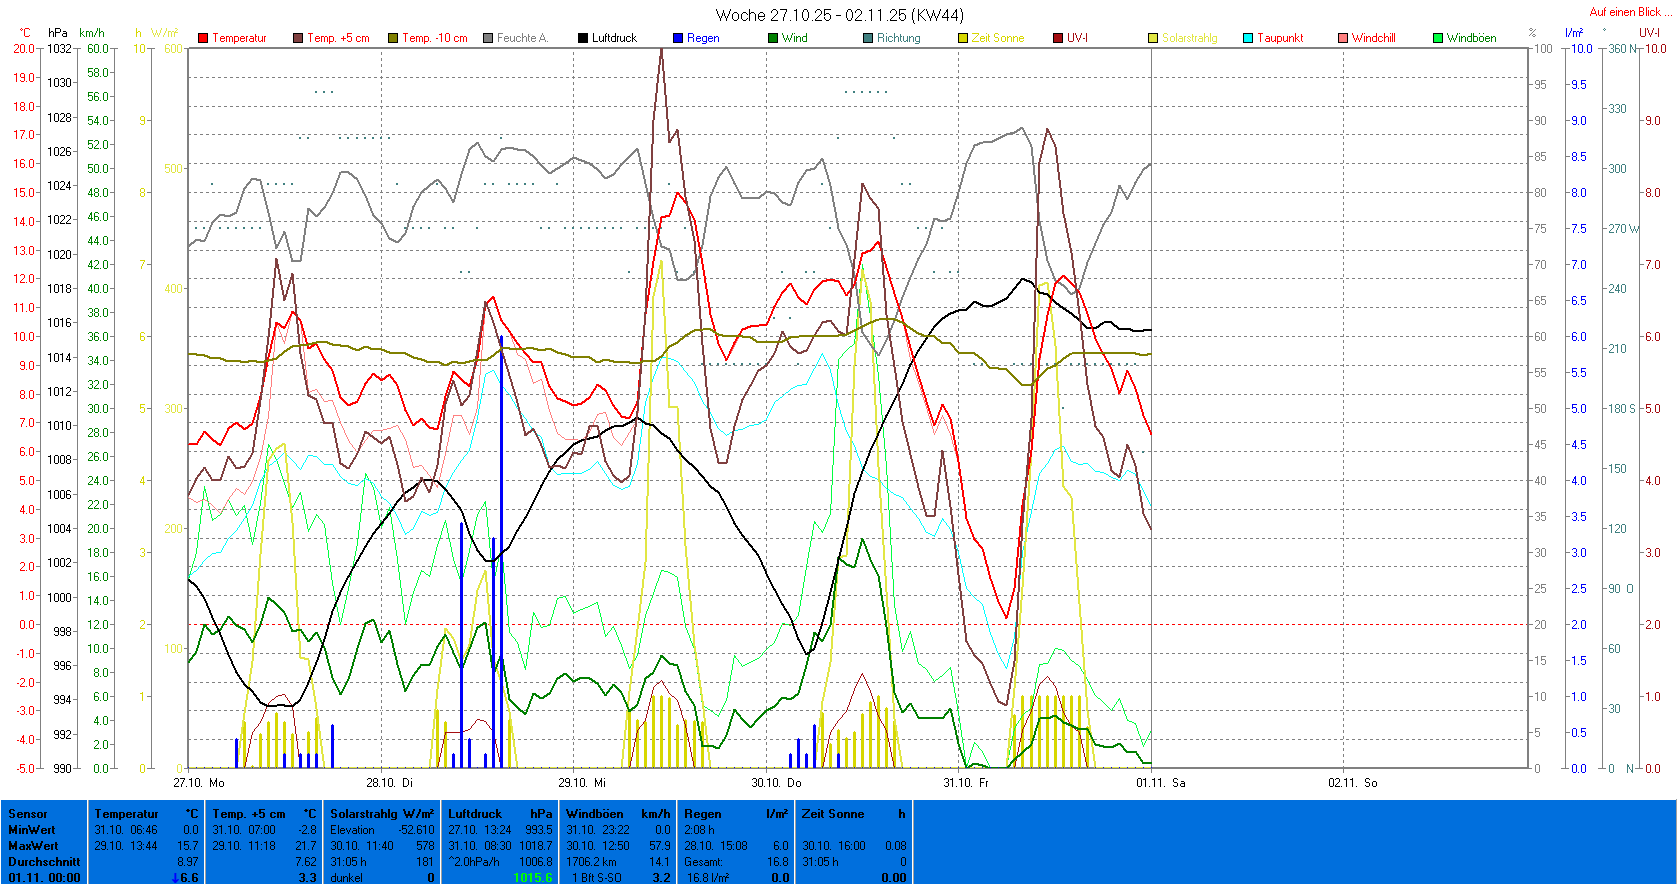Screen dimensions: 1677x884
Task: Click the Richtung legend icon
Action: (868, 38)
